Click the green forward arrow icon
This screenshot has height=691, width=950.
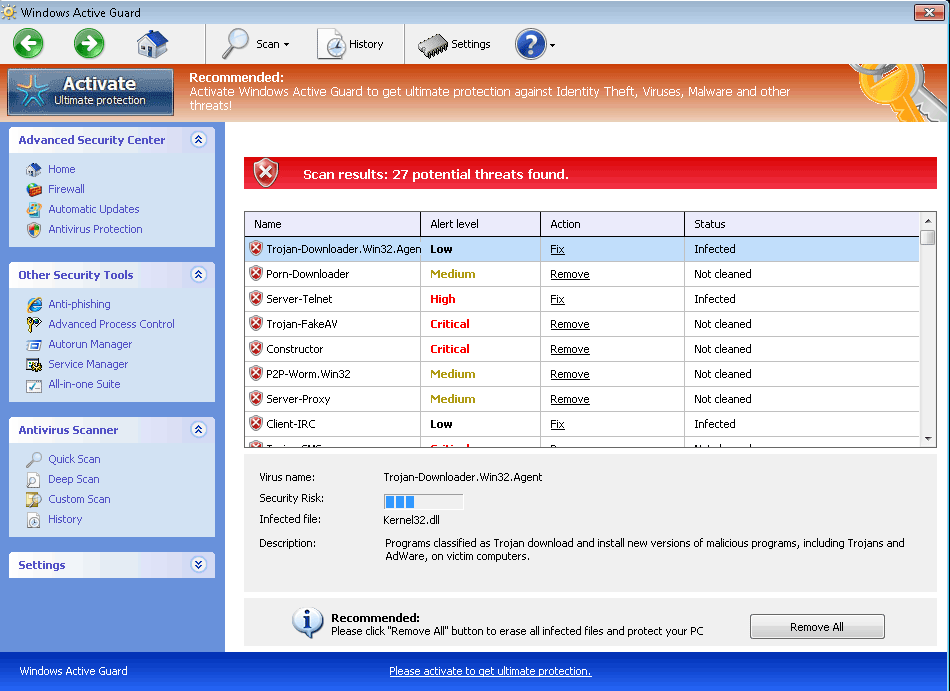[x=89, y=44]
